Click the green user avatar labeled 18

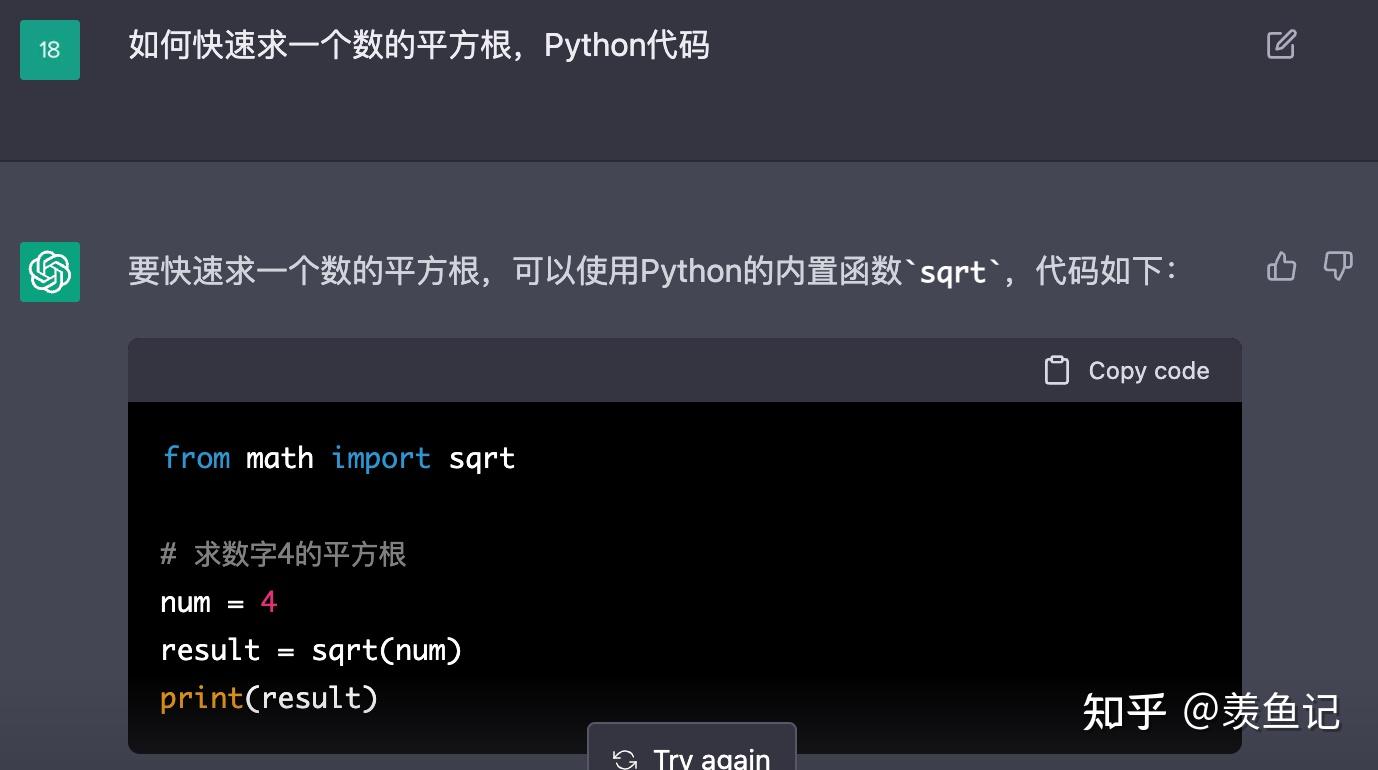pos(50,49)
